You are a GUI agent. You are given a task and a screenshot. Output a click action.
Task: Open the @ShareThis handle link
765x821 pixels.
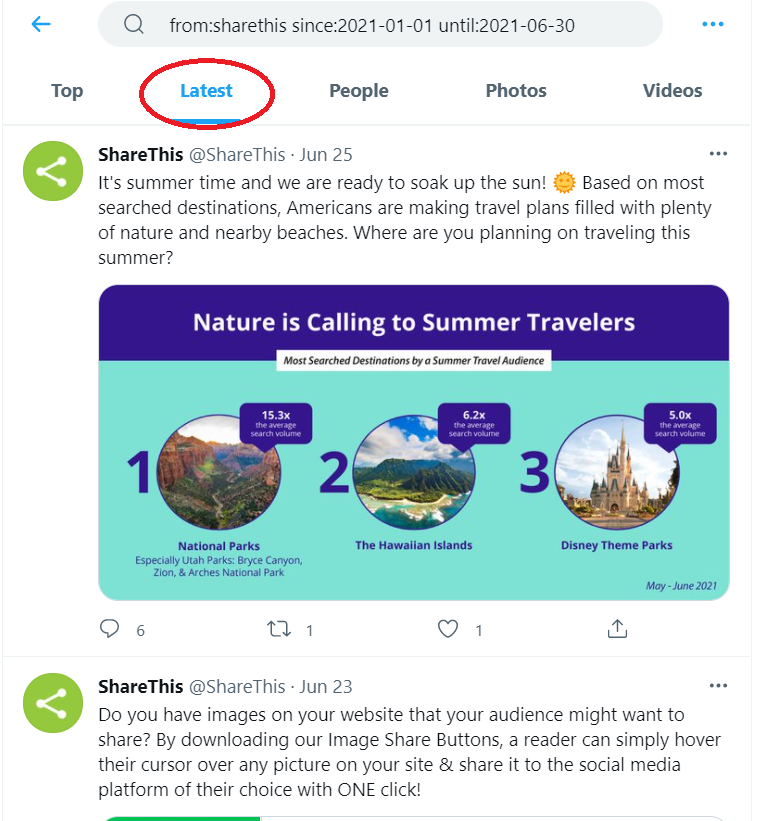(x=239, y=154)
